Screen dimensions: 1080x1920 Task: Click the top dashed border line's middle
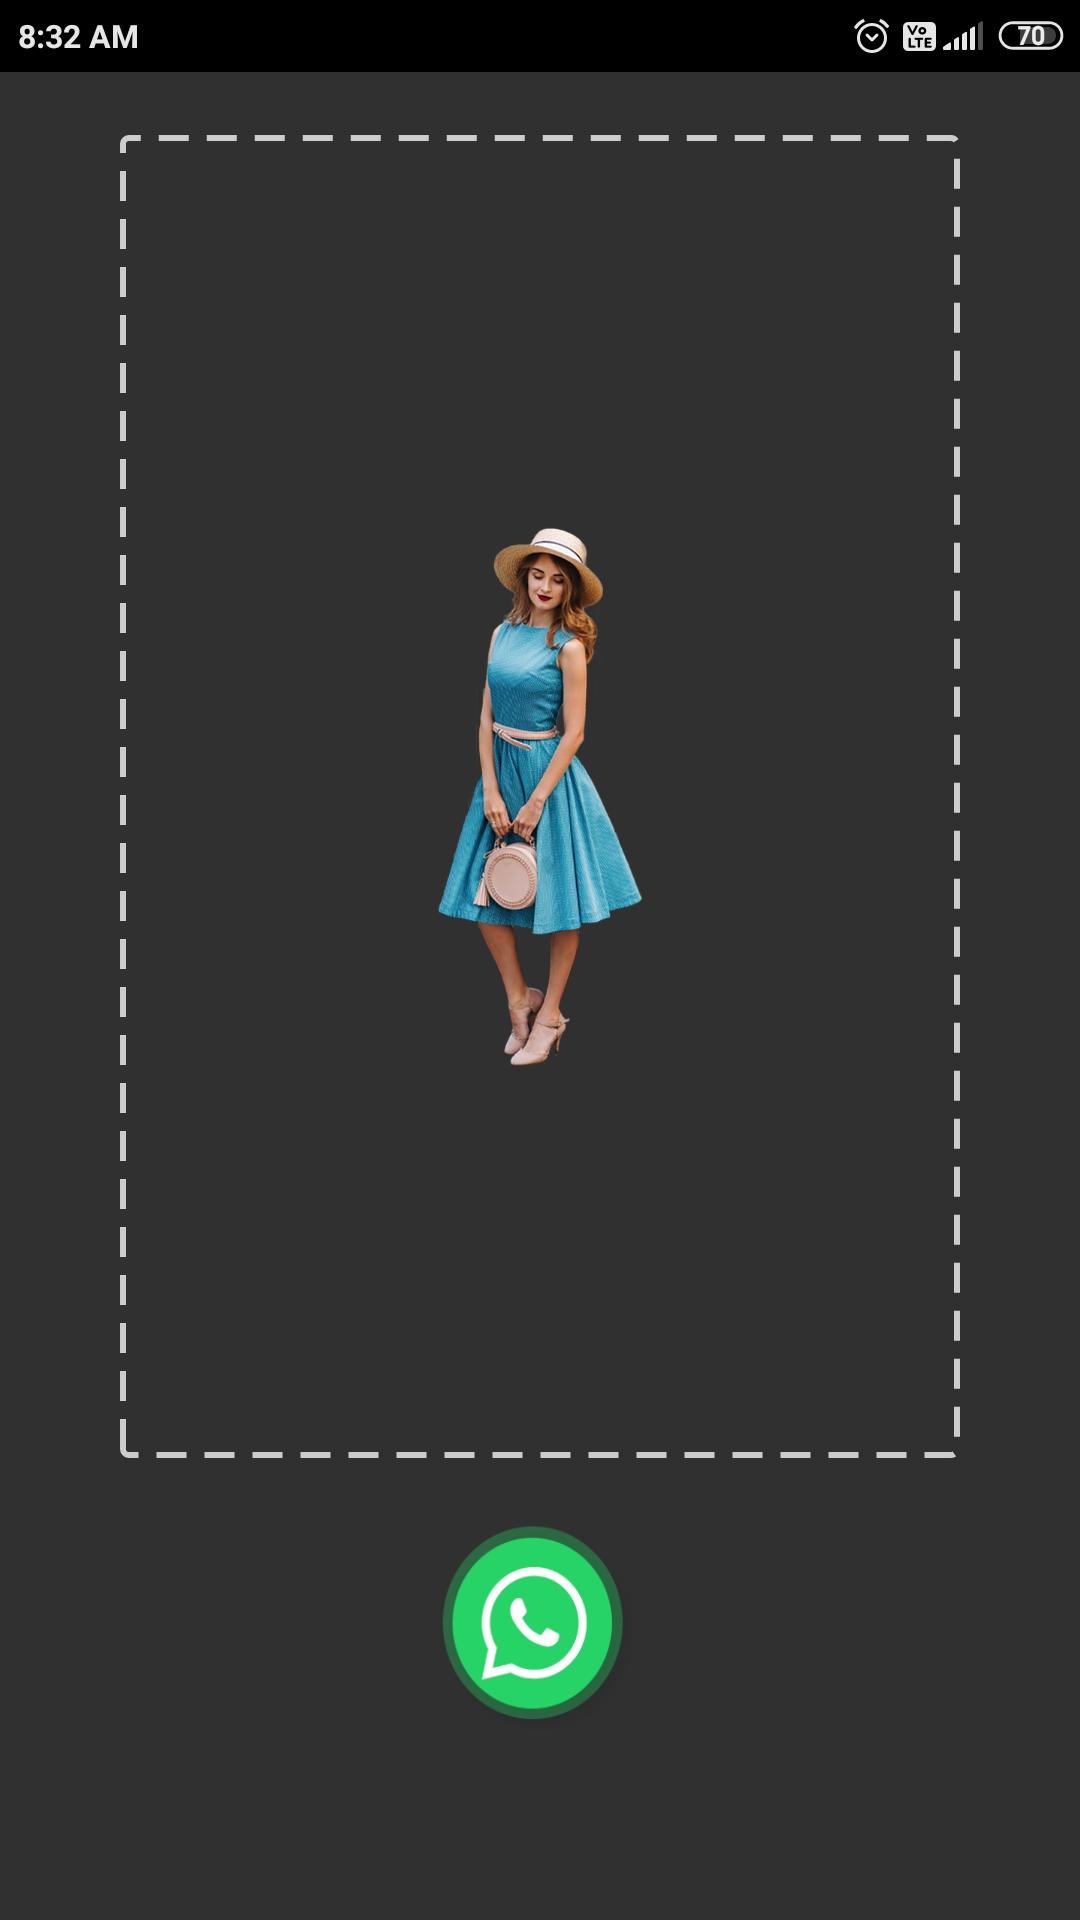(540, 138)
